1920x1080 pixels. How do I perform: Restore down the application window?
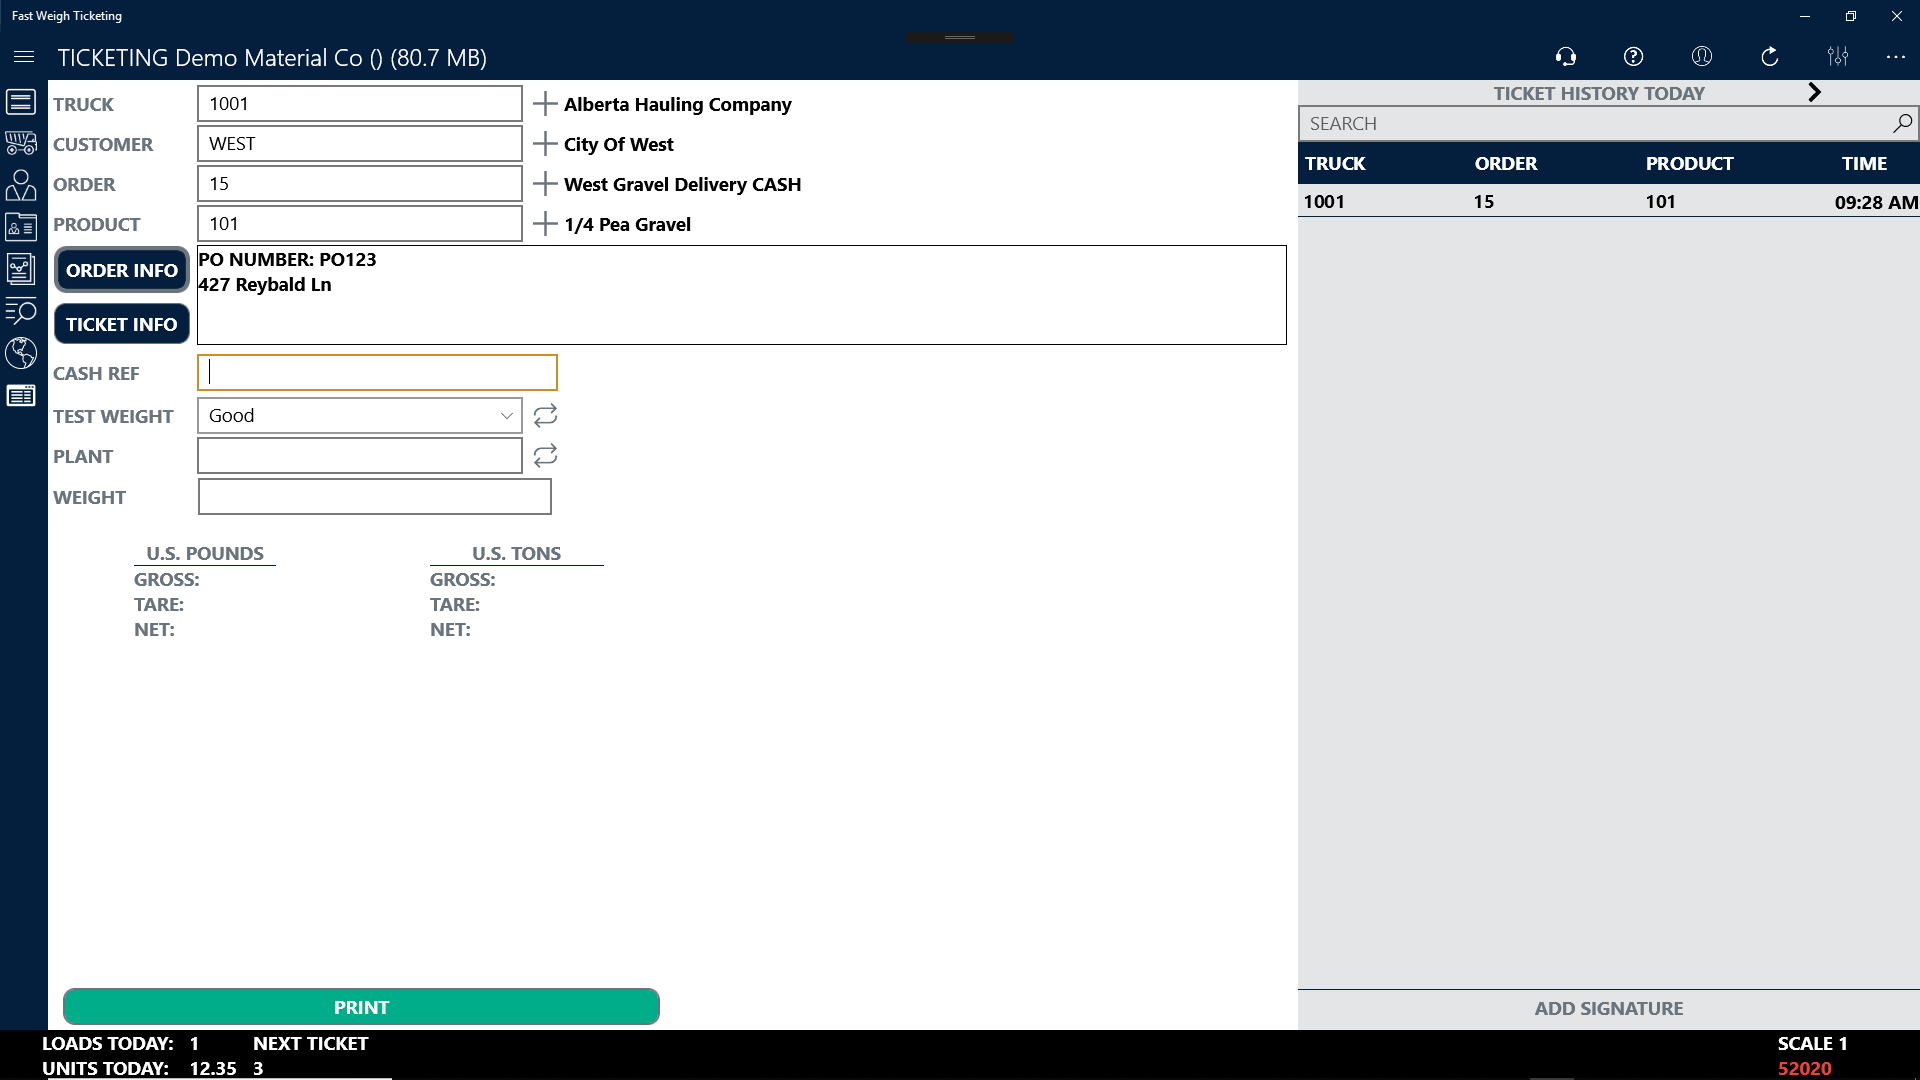[x=1851, y=16]
